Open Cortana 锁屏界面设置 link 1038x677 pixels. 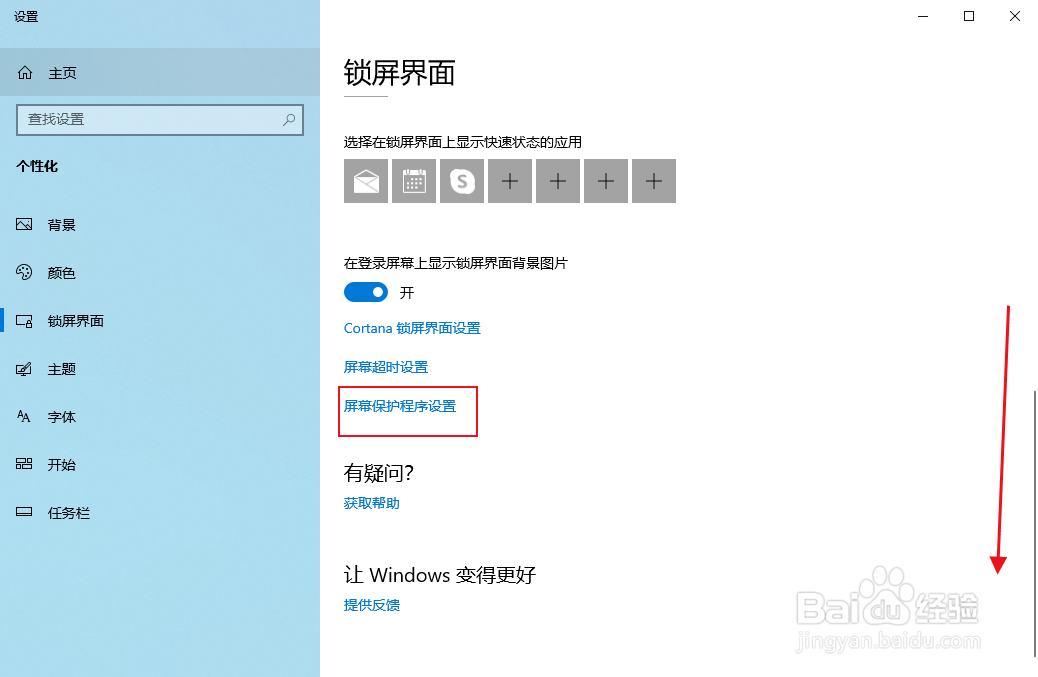412,327
